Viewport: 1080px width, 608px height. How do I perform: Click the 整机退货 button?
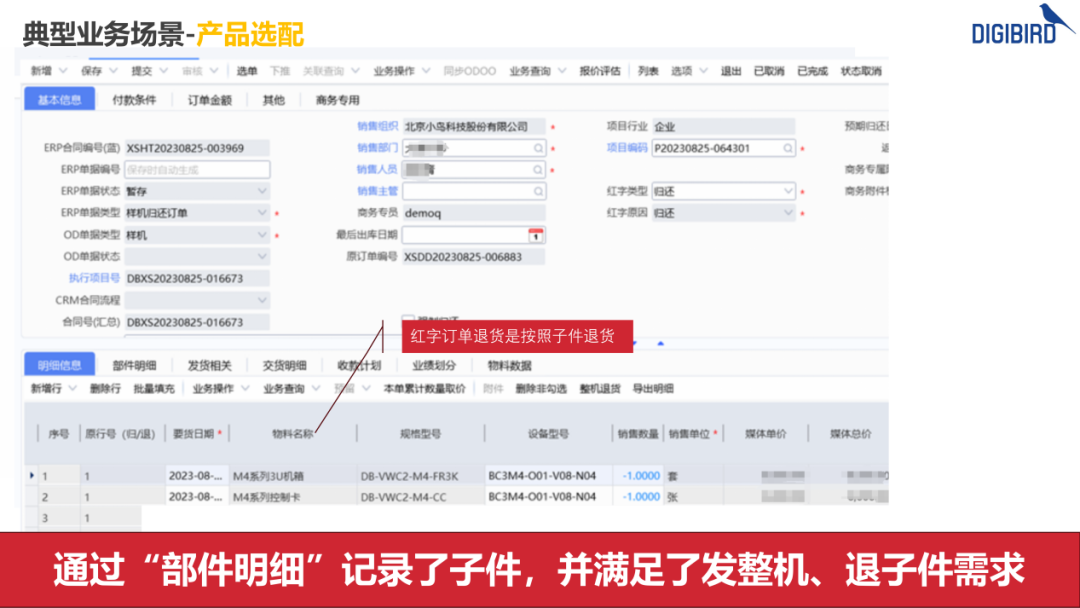pos(600,388)
